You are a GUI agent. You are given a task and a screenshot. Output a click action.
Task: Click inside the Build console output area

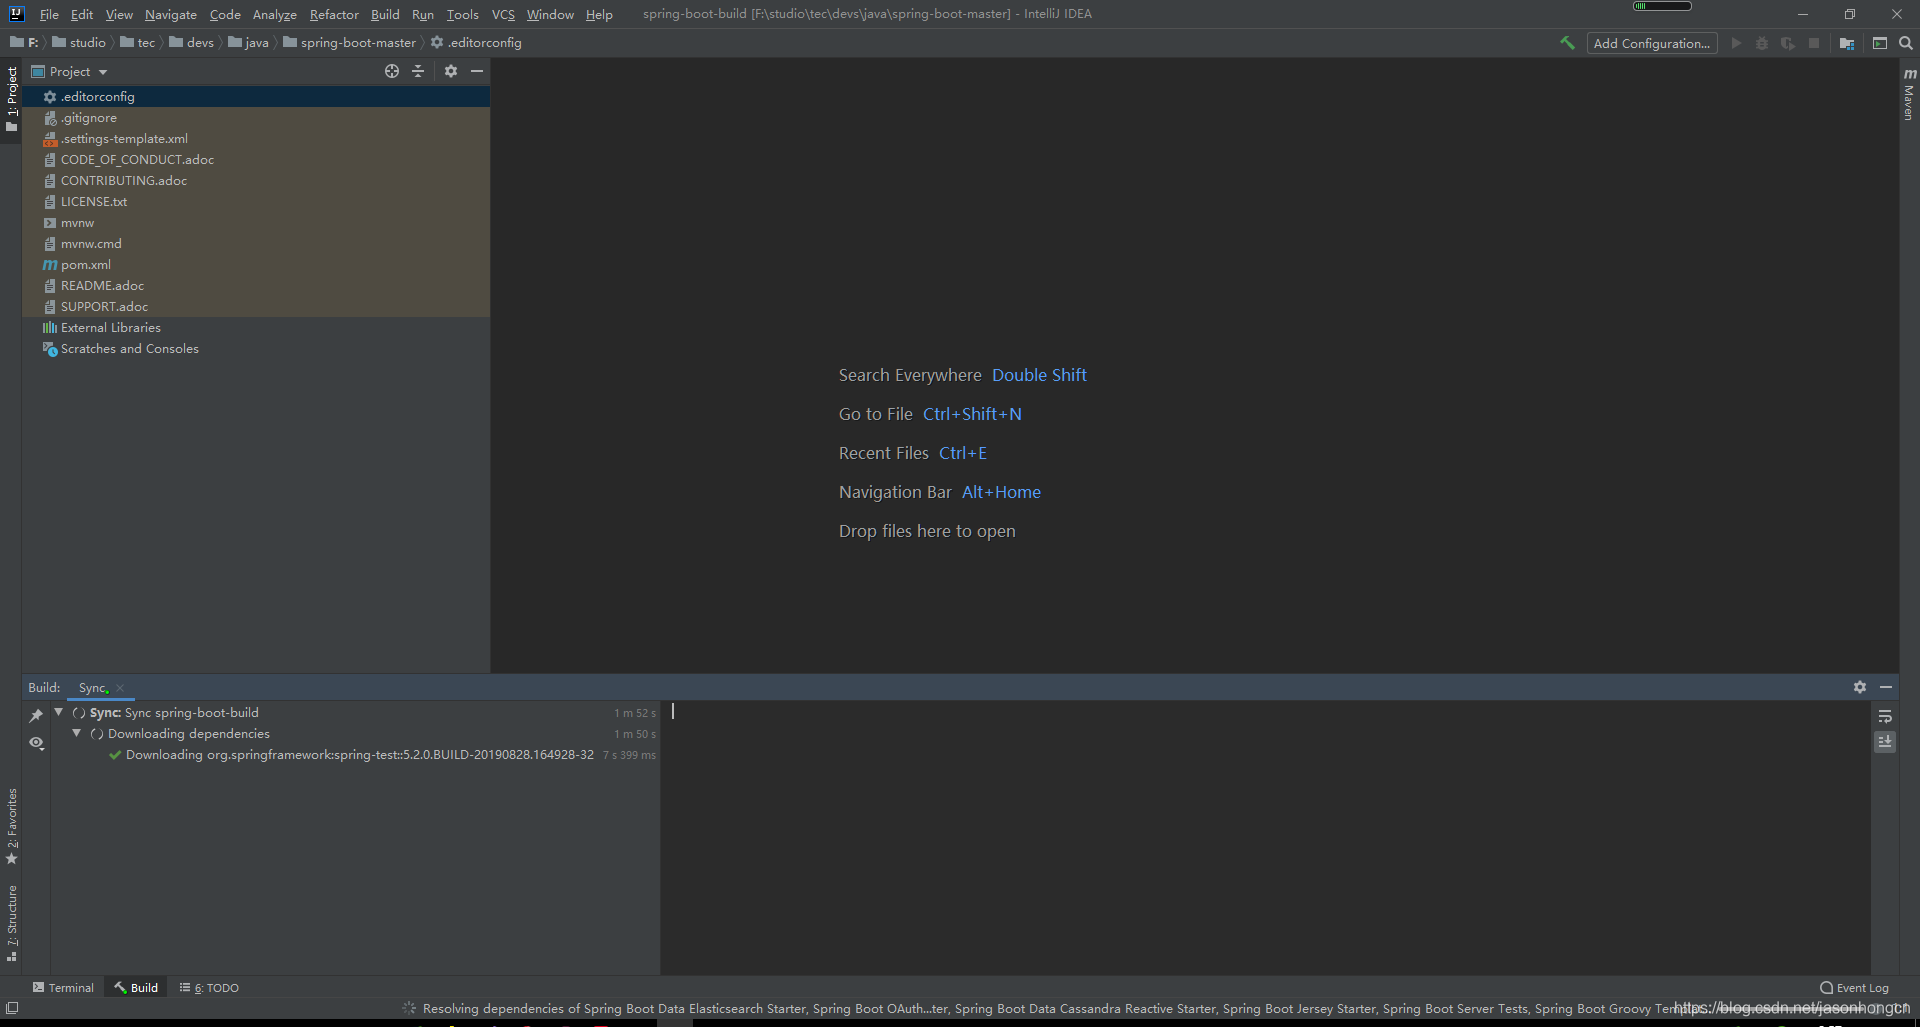point(1265,837)
